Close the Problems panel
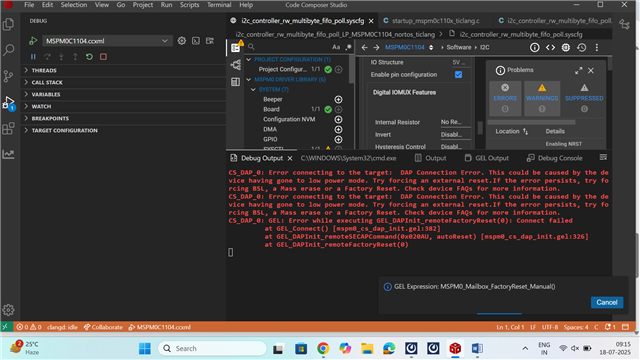Viewport: 640px width, 360px height. point(591,71)
